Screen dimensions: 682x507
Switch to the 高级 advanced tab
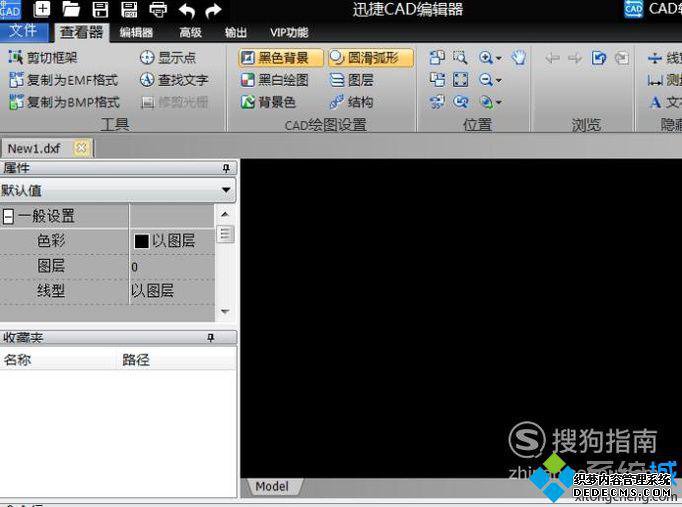pos(191,33)
